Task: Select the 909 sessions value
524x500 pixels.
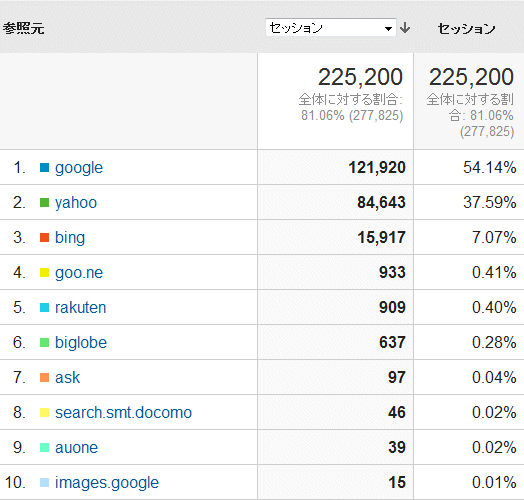Action: [x=392, y=307]
